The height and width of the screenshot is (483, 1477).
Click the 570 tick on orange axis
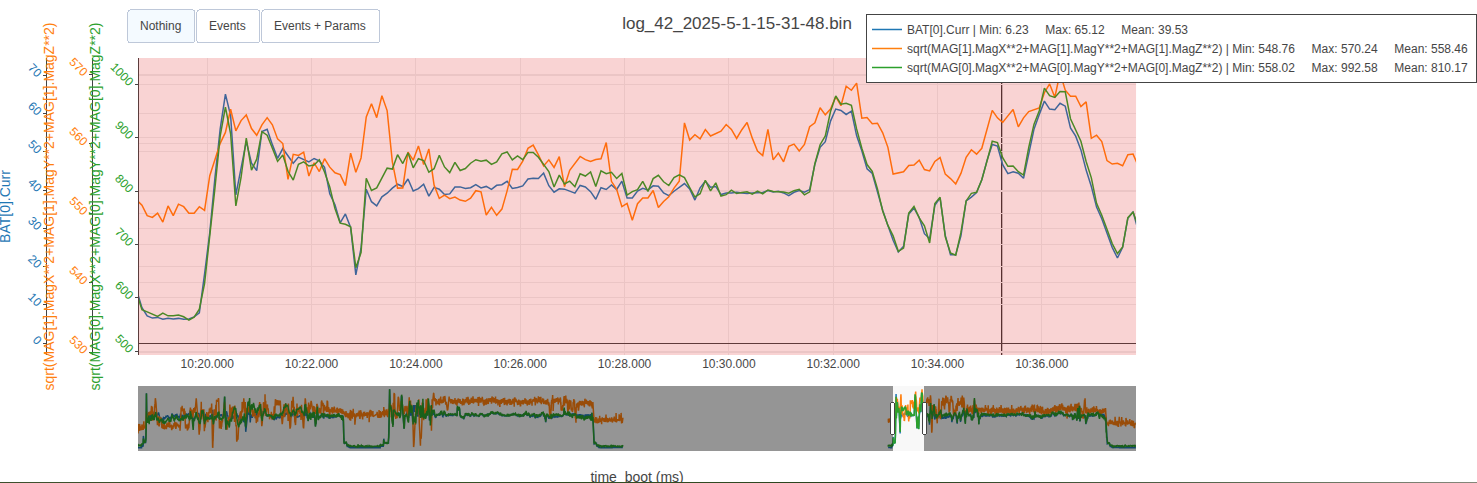click(x=78, y=69)
